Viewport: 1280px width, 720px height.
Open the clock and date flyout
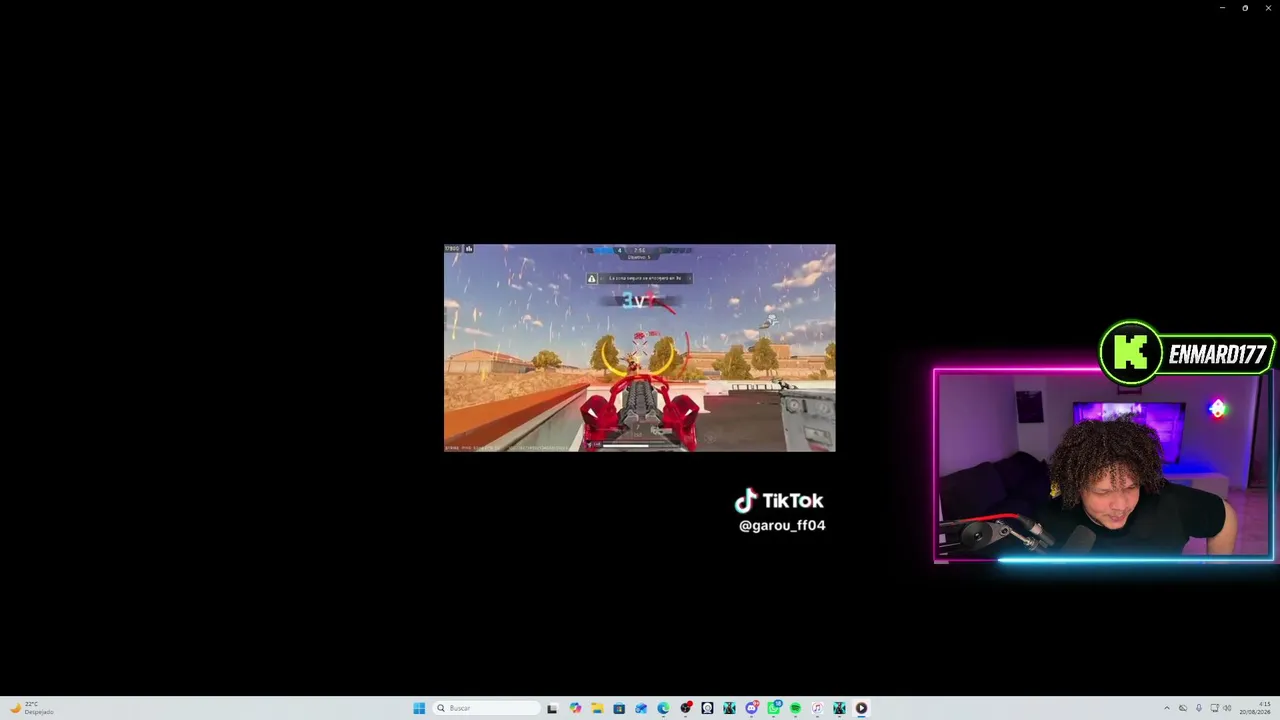click(x=1255, y=708)
